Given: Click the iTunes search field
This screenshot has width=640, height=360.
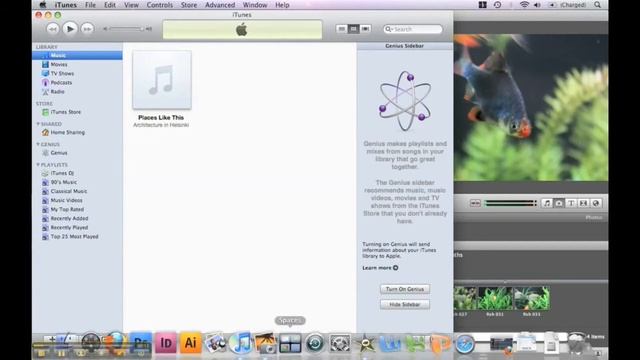Looking at the screenshot, I should (x=413, y=29).
